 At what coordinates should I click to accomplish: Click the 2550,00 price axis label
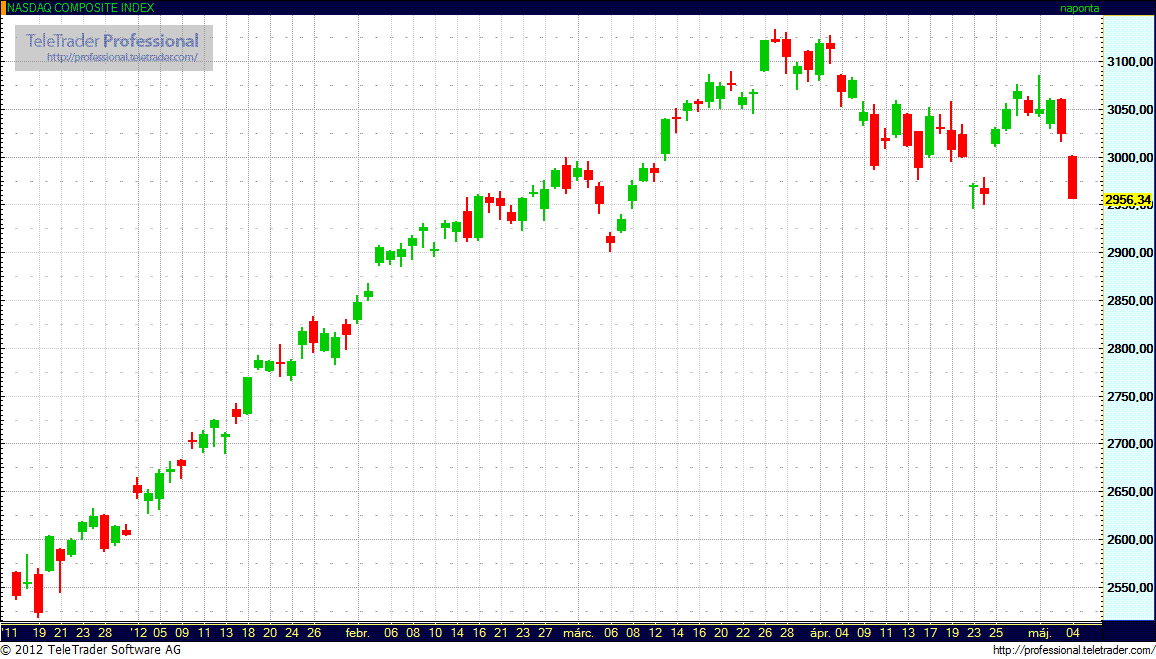pyautogui.click(x=1131, y=587)
